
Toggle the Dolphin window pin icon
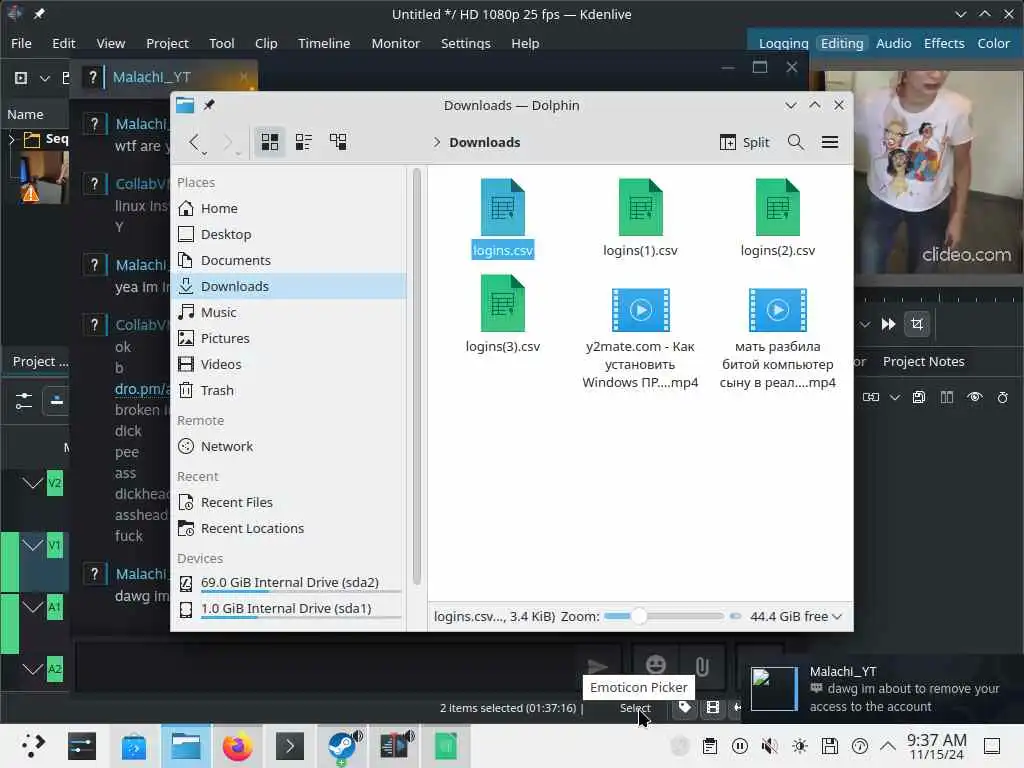(x=208, y=105)
